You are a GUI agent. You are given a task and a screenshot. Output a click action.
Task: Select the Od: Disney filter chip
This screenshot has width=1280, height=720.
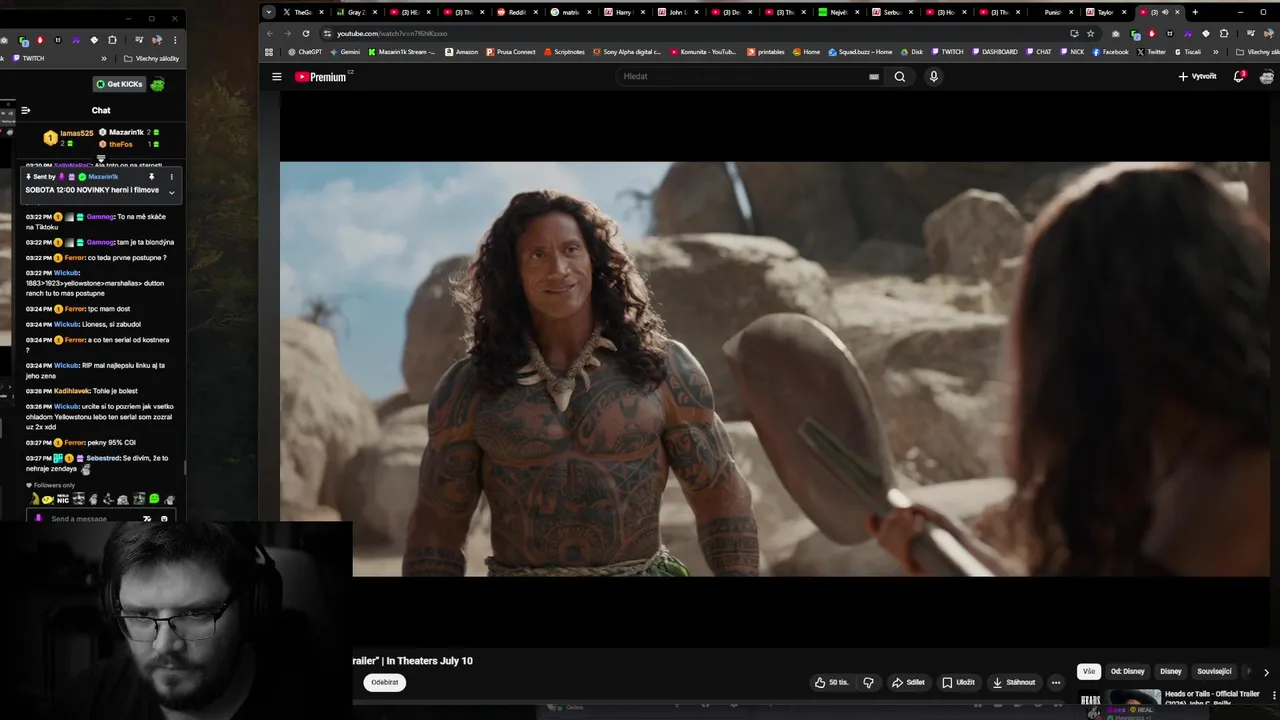[1127, 671]
